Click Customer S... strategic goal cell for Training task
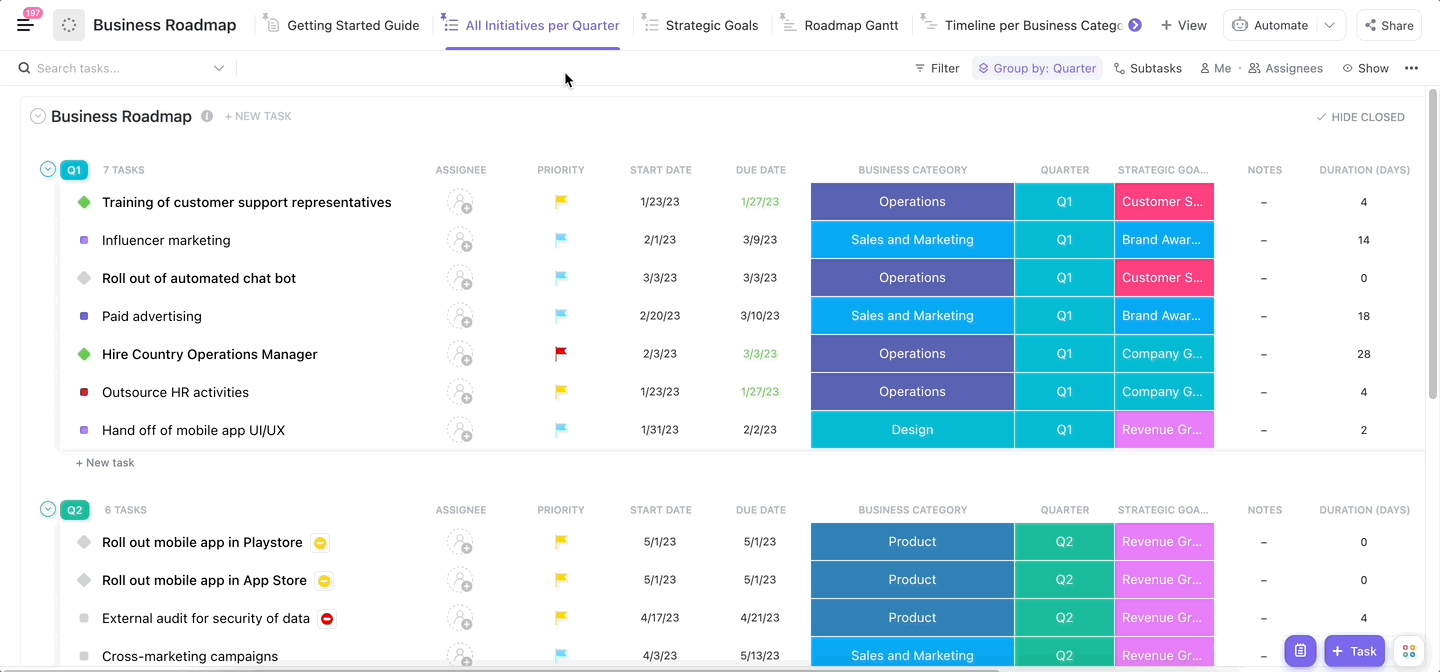The image size is (1440, 672). coord(1164,202)
